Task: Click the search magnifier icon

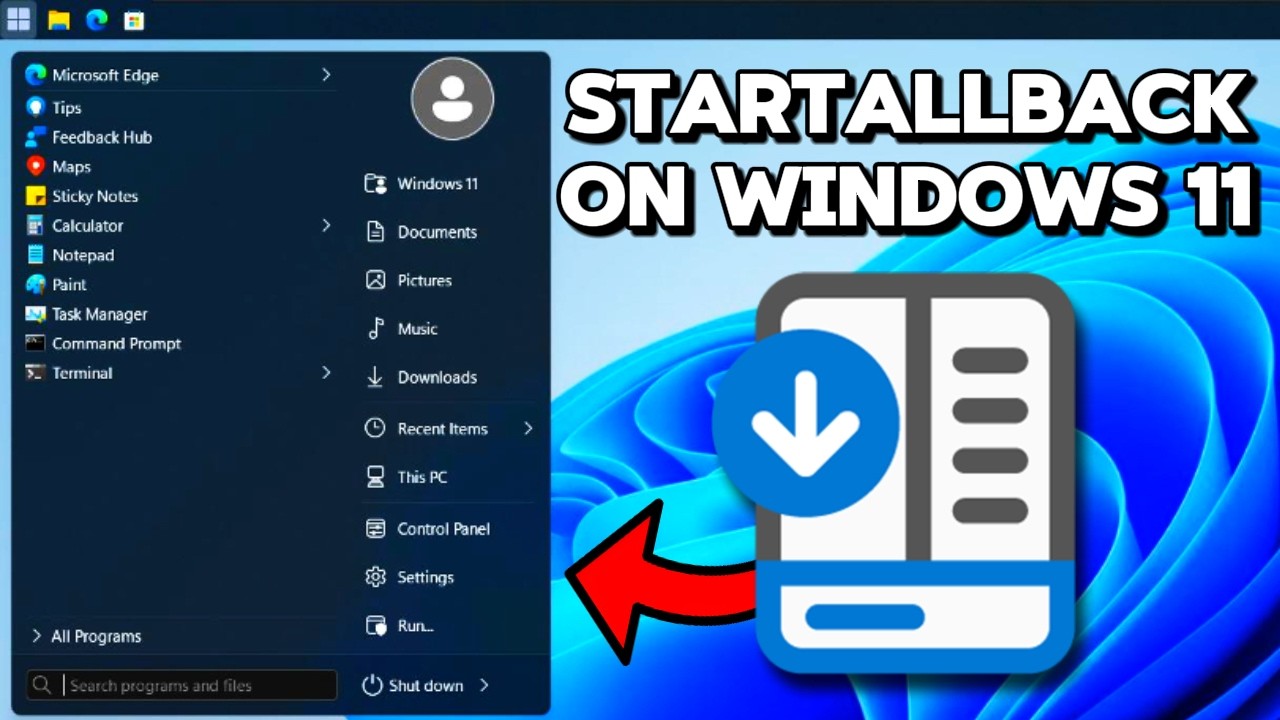Action: [42, 685]
